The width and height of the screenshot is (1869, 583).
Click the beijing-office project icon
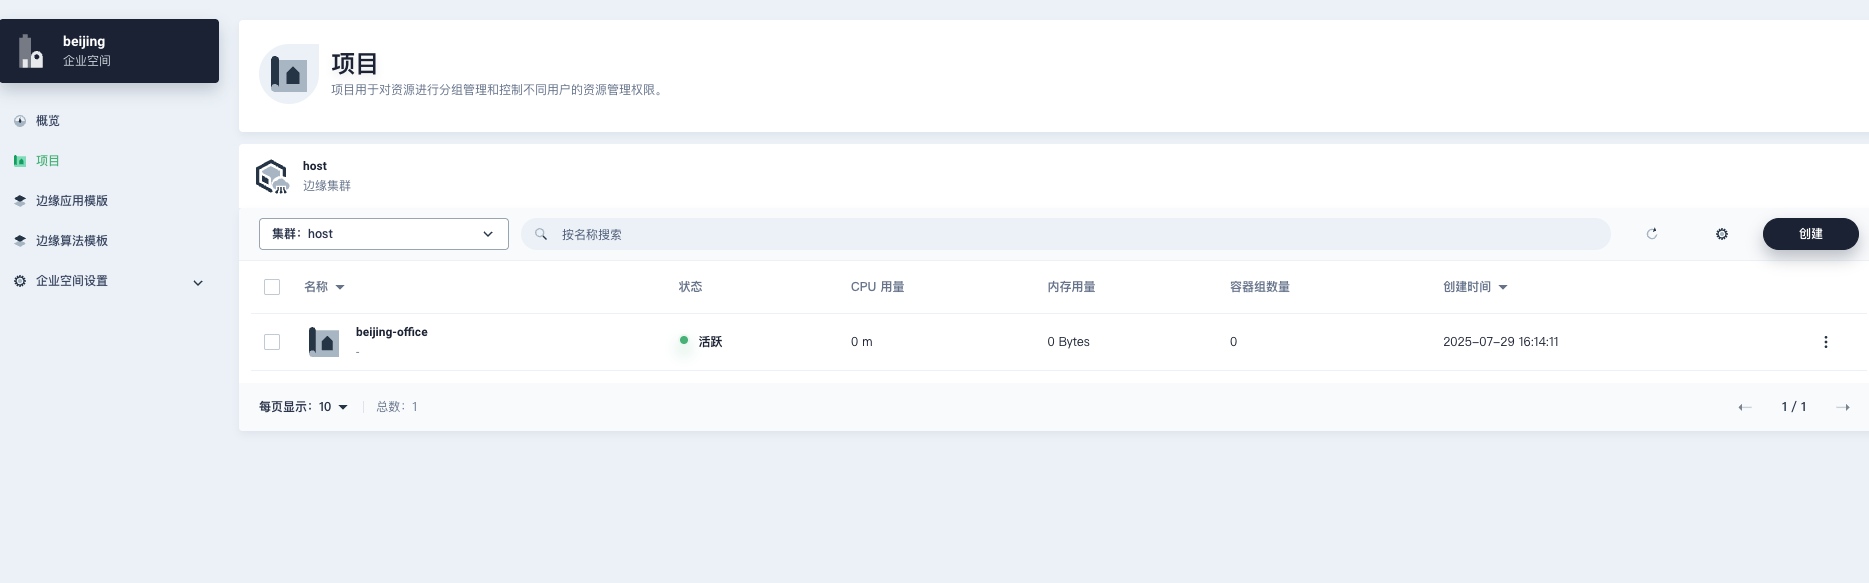pos(323,342)
